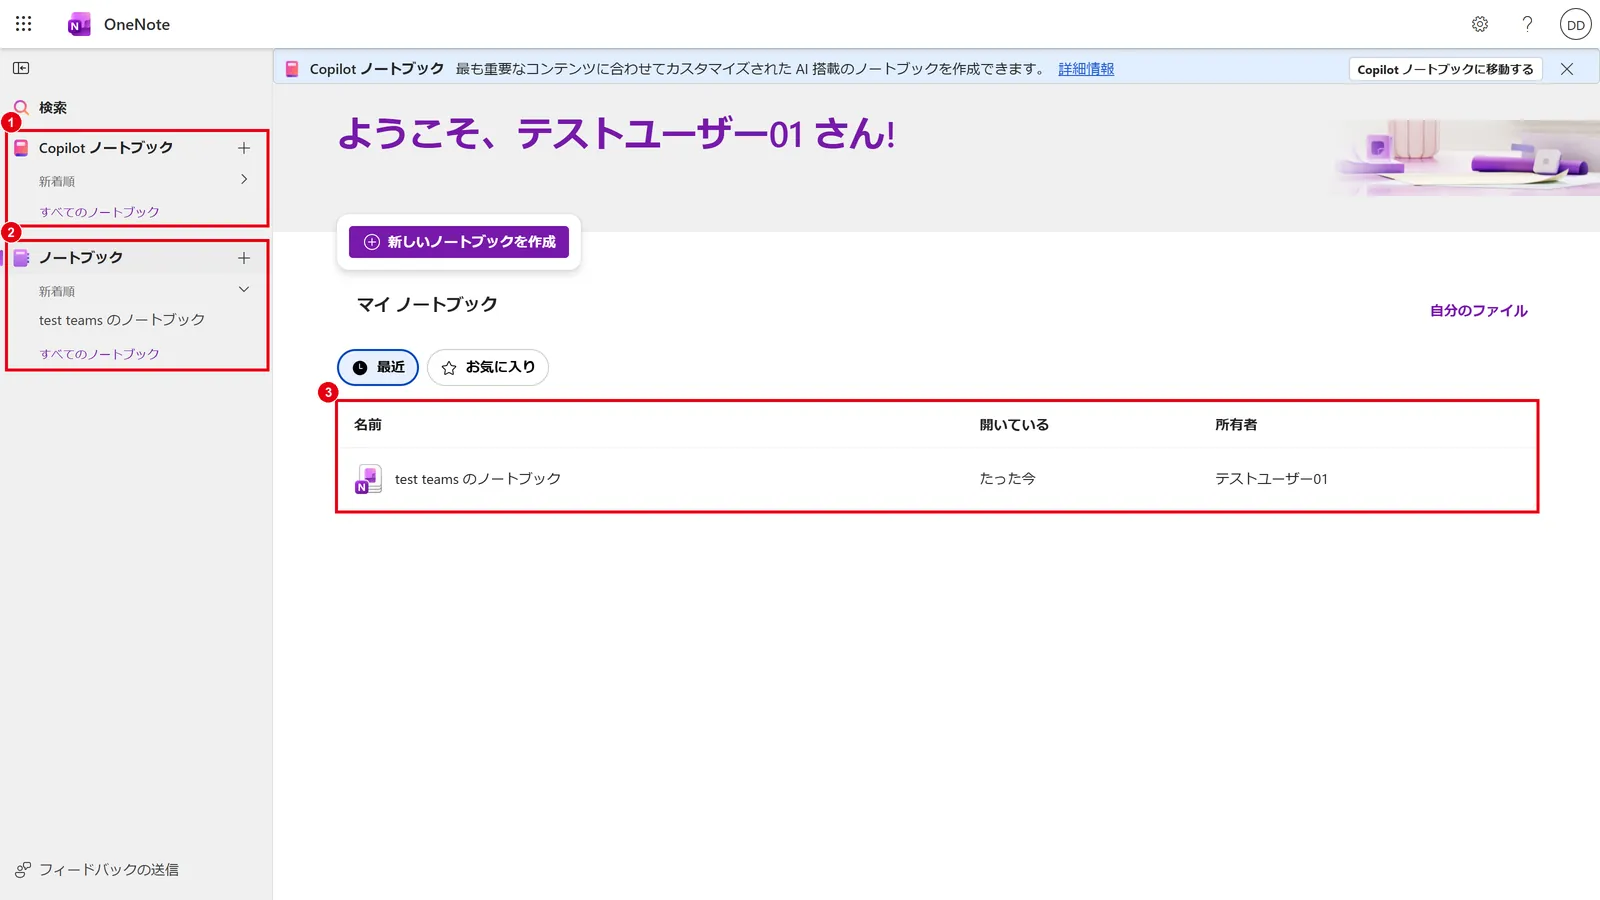
Task: Click the search magnifier icon
Action: (x=21, y=107)
